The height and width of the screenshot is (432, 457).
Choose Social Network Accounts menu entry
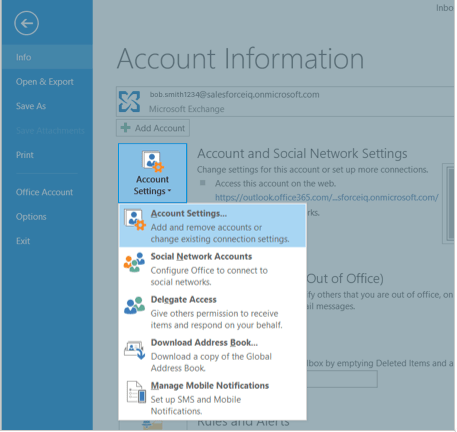pyautogui.click(x=213, y=269)
